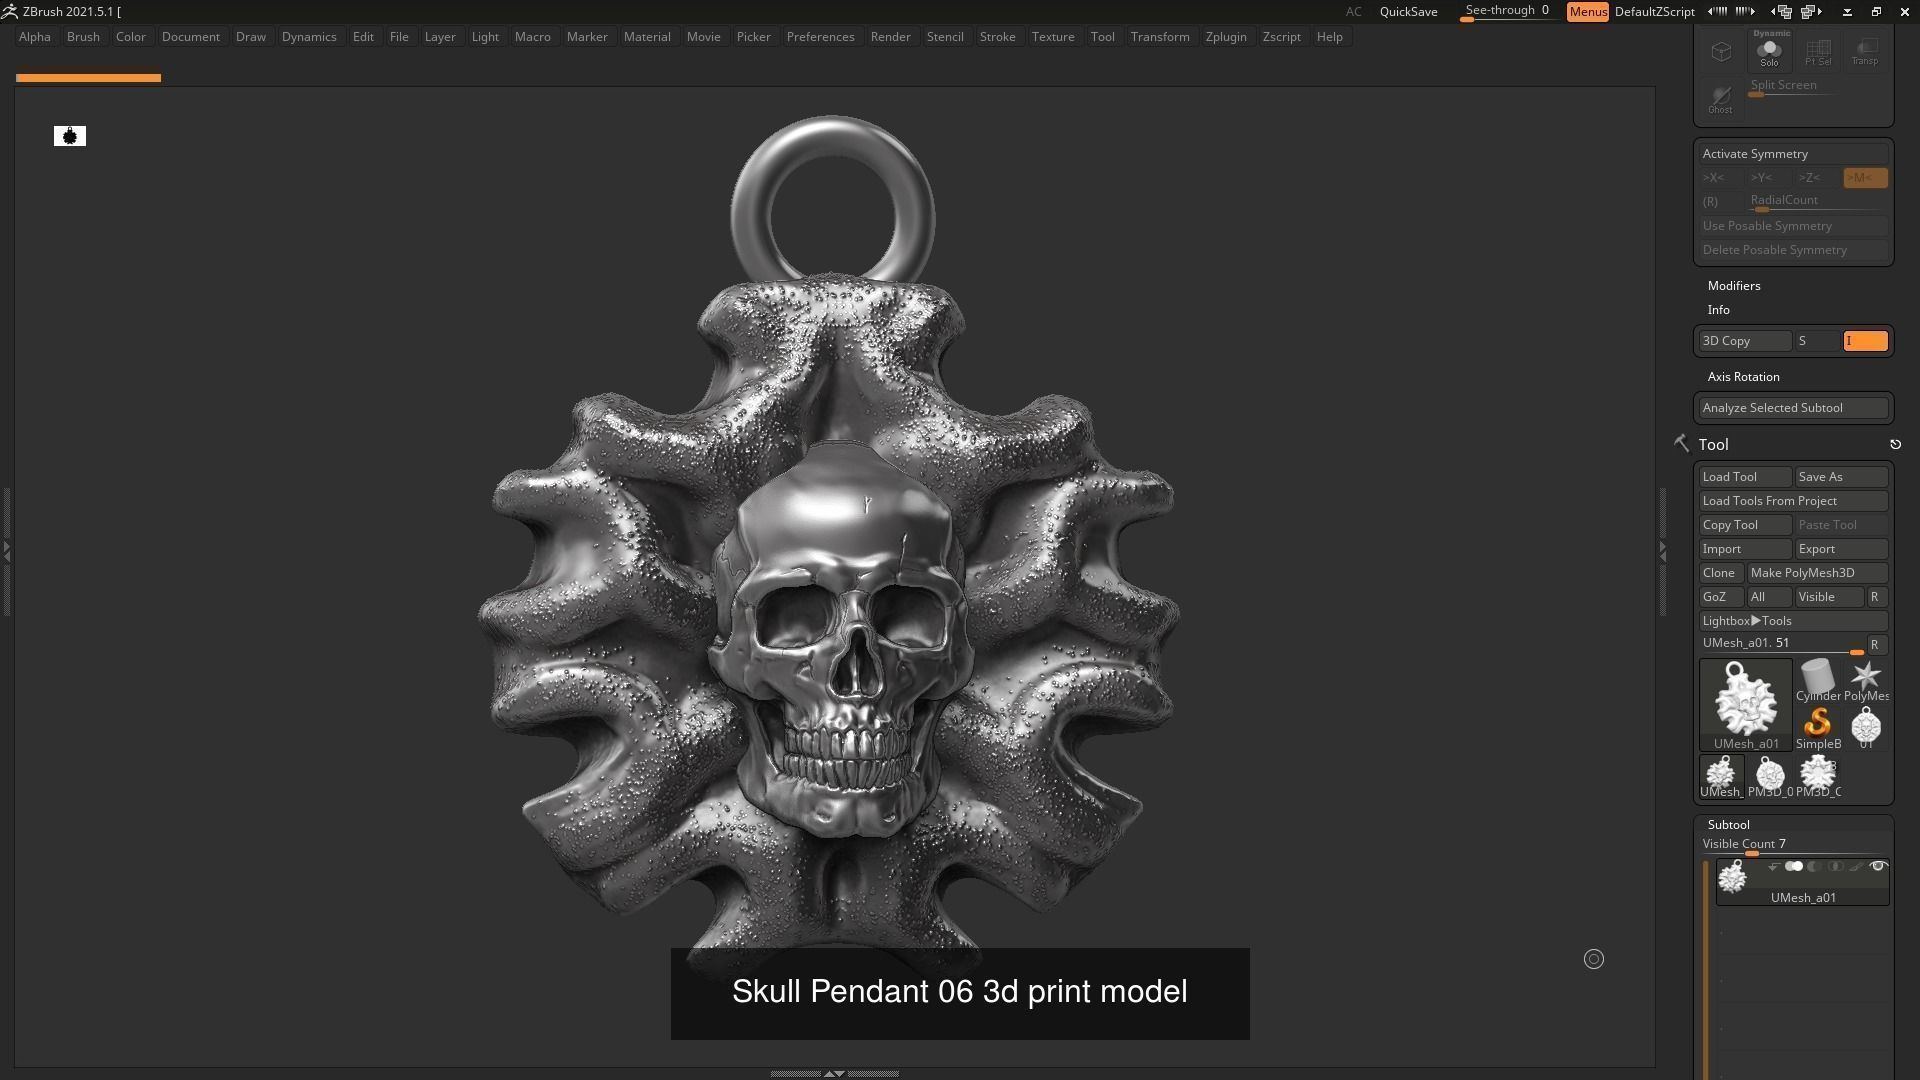Click the UMesh_a01 subtool row
Image resolution: width=1920 pixels, height=1080 pixels.
tap(1803, 882)
